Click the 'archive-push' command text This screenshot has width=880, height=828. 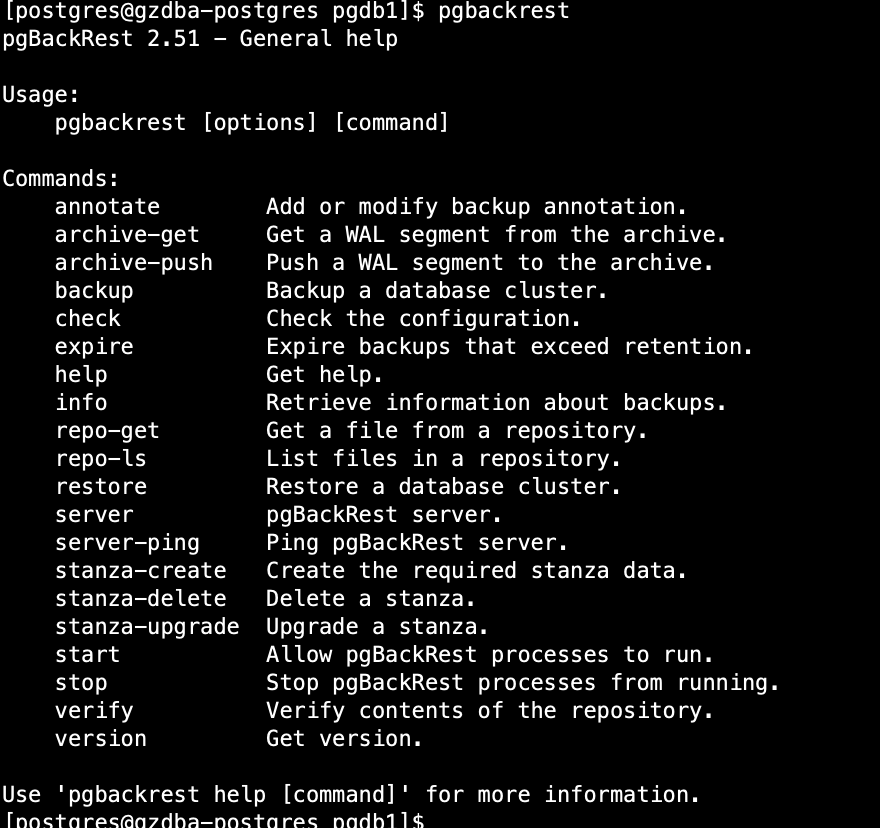pos(133,263)
